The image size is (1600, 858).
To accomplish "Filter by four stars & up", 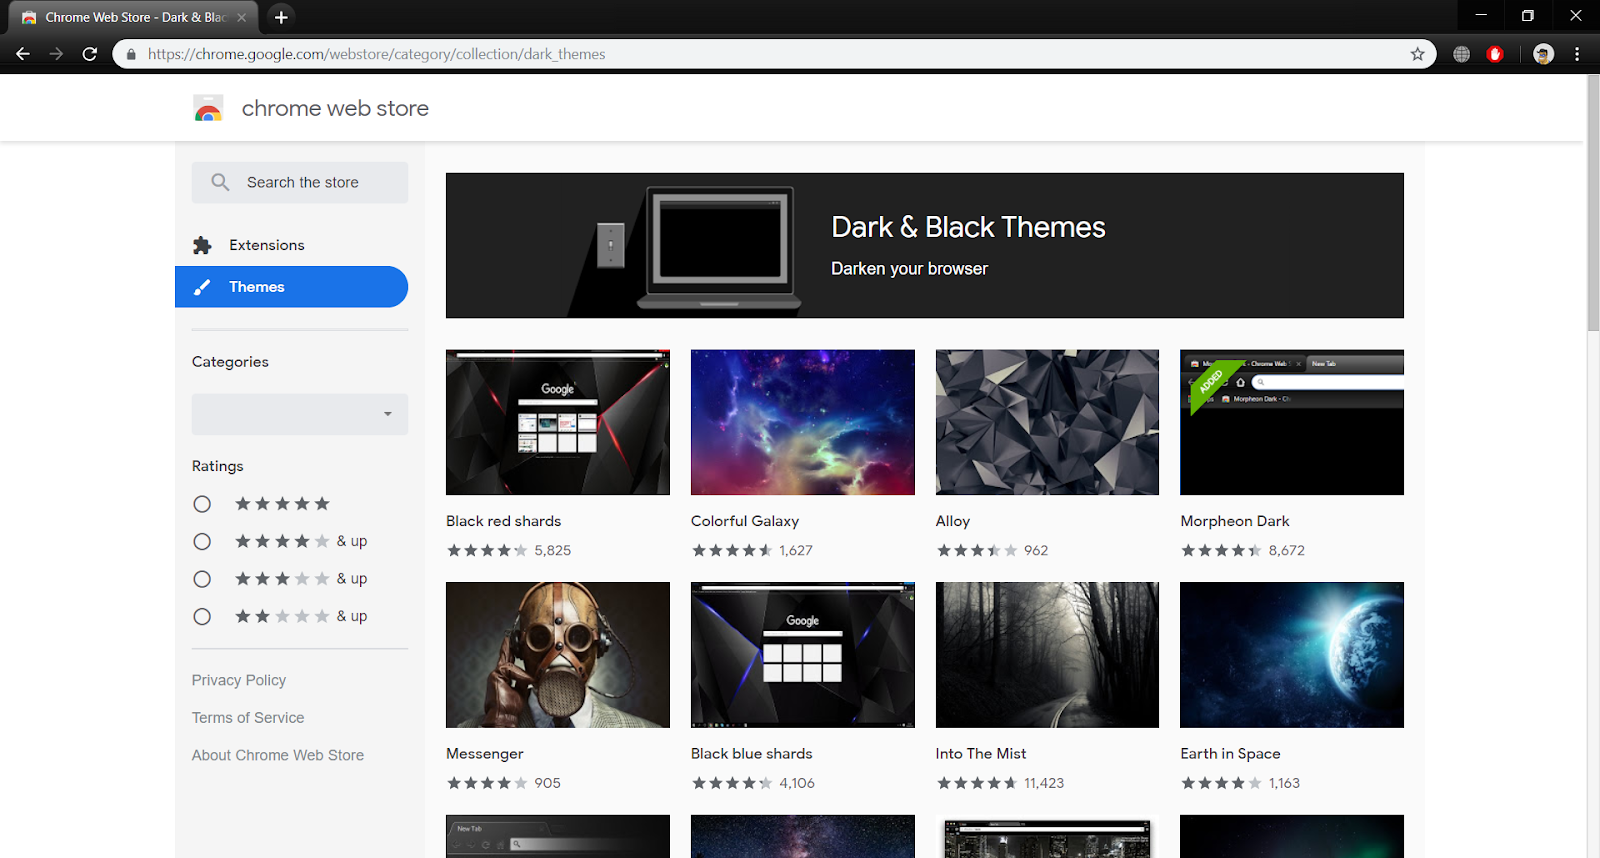I will (202, 541).
